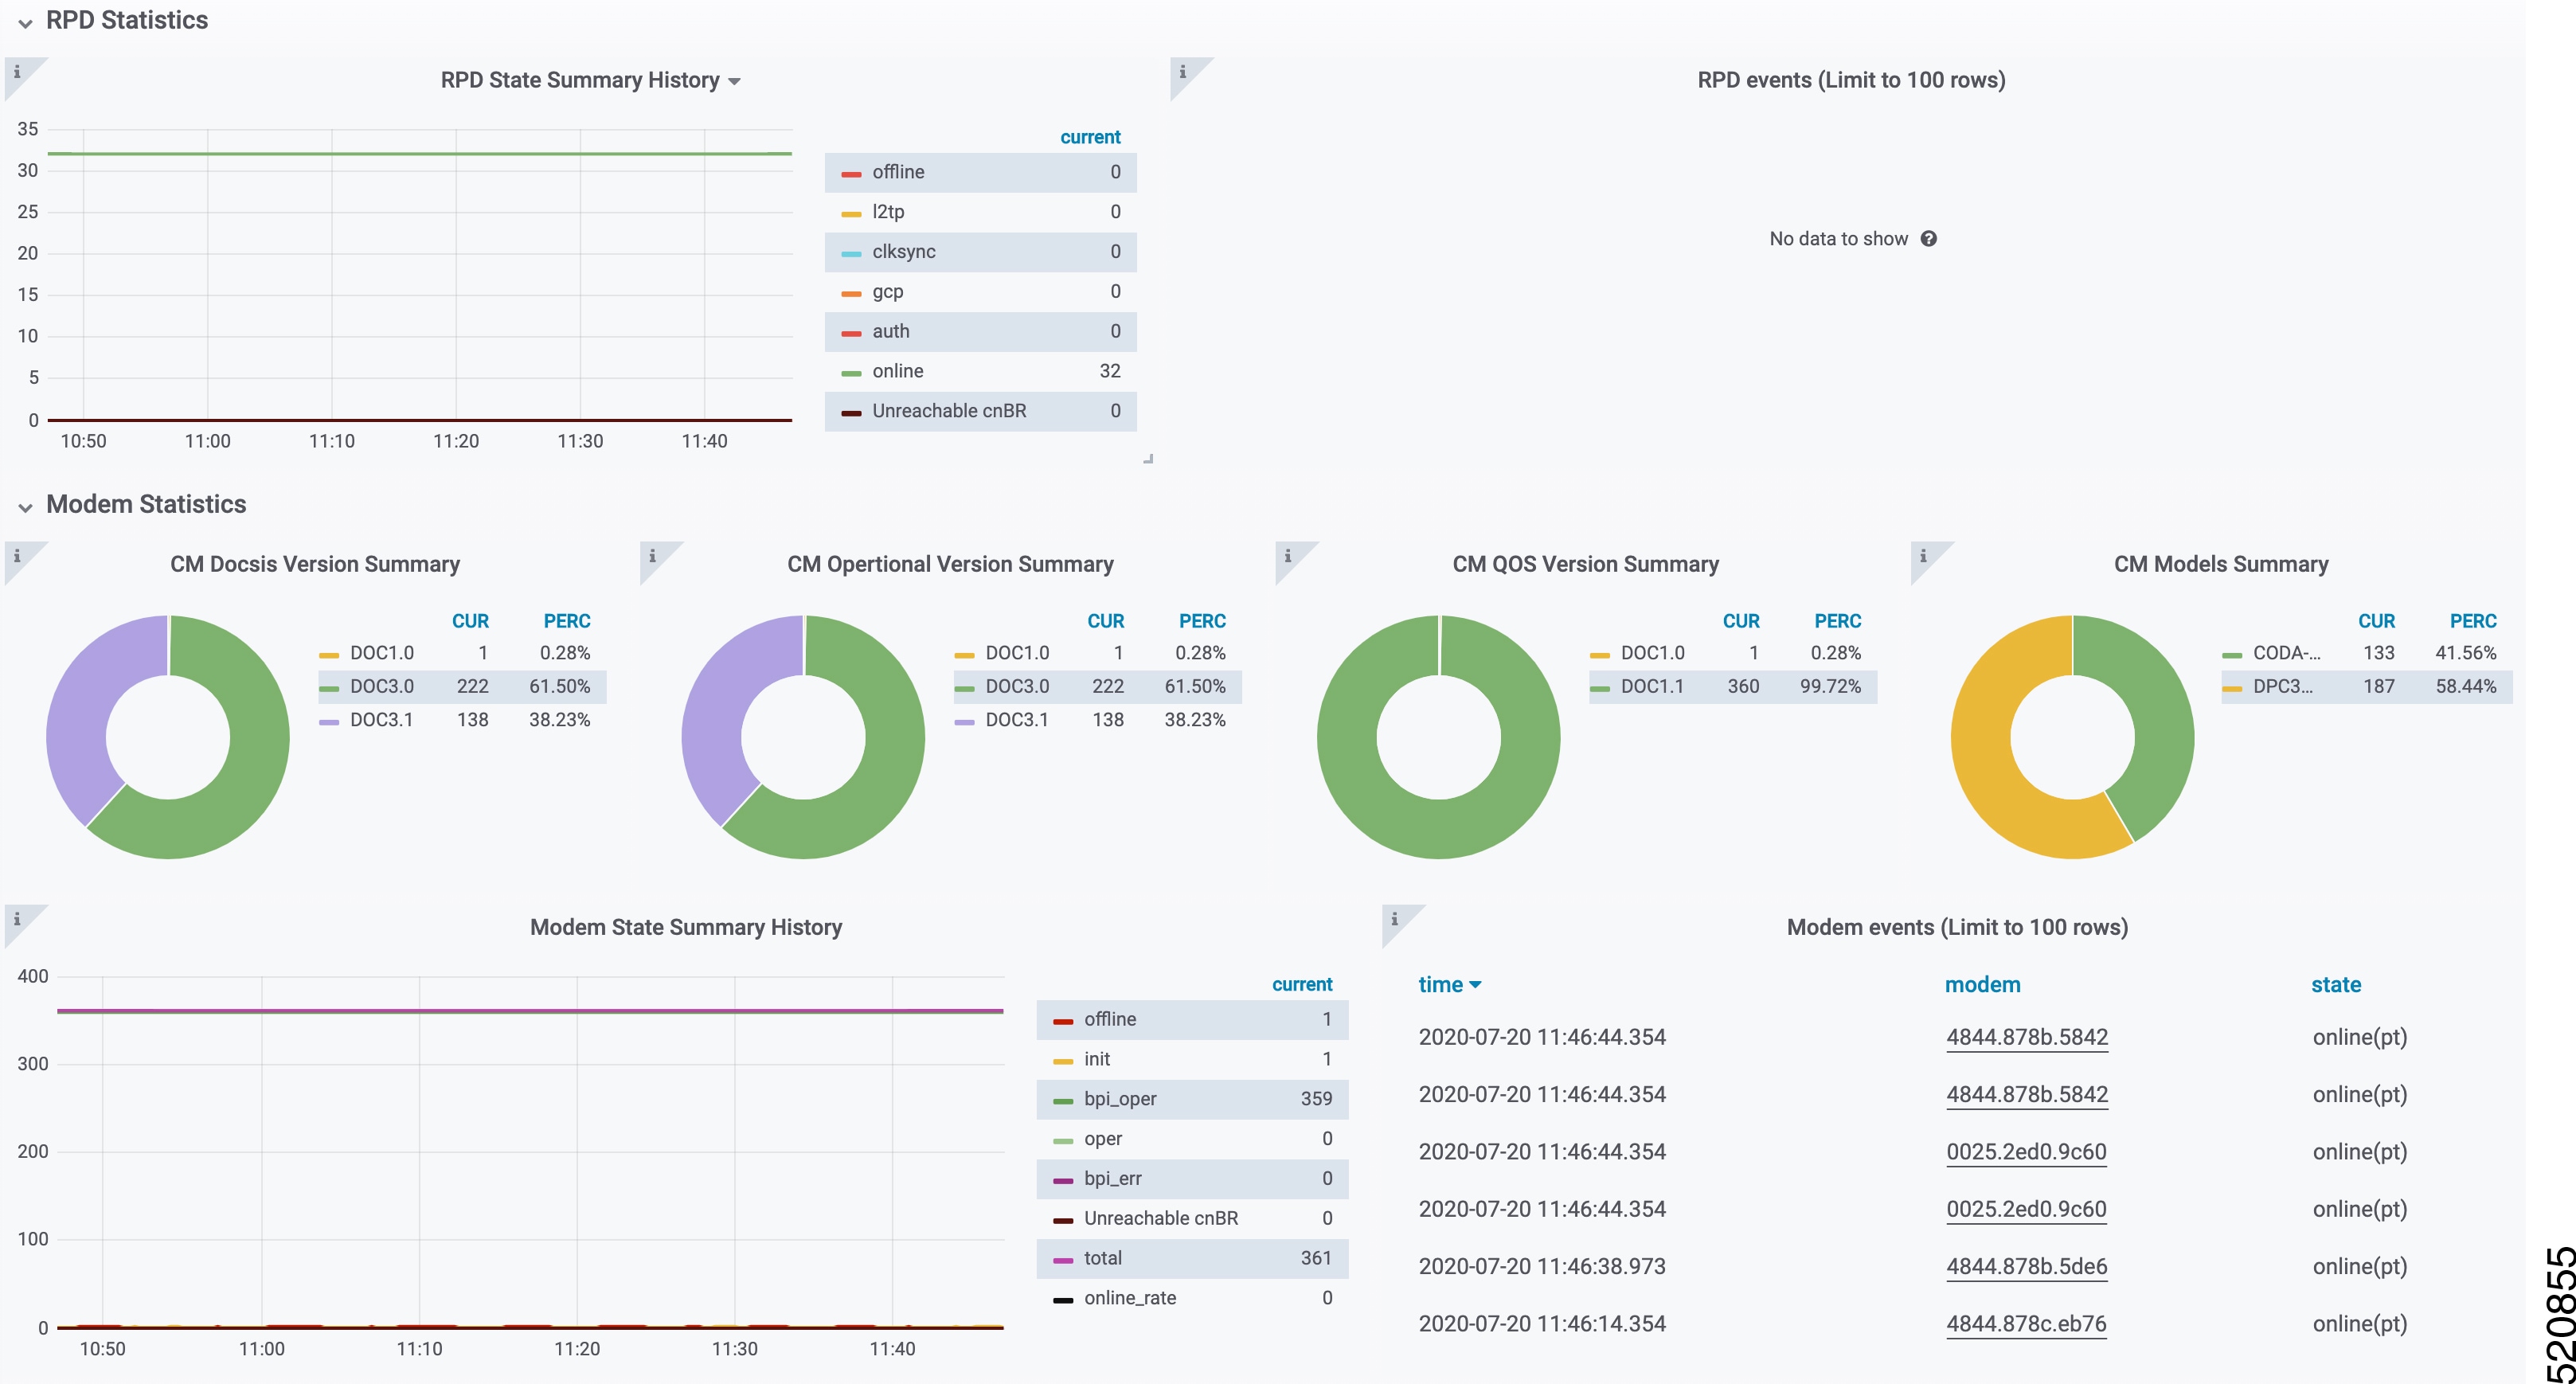Image resolution: width=2576 pixels, height=1384 pixels.
Task: Open info icon of CM Docsis Version Summary
Action: tap(17, 556)
